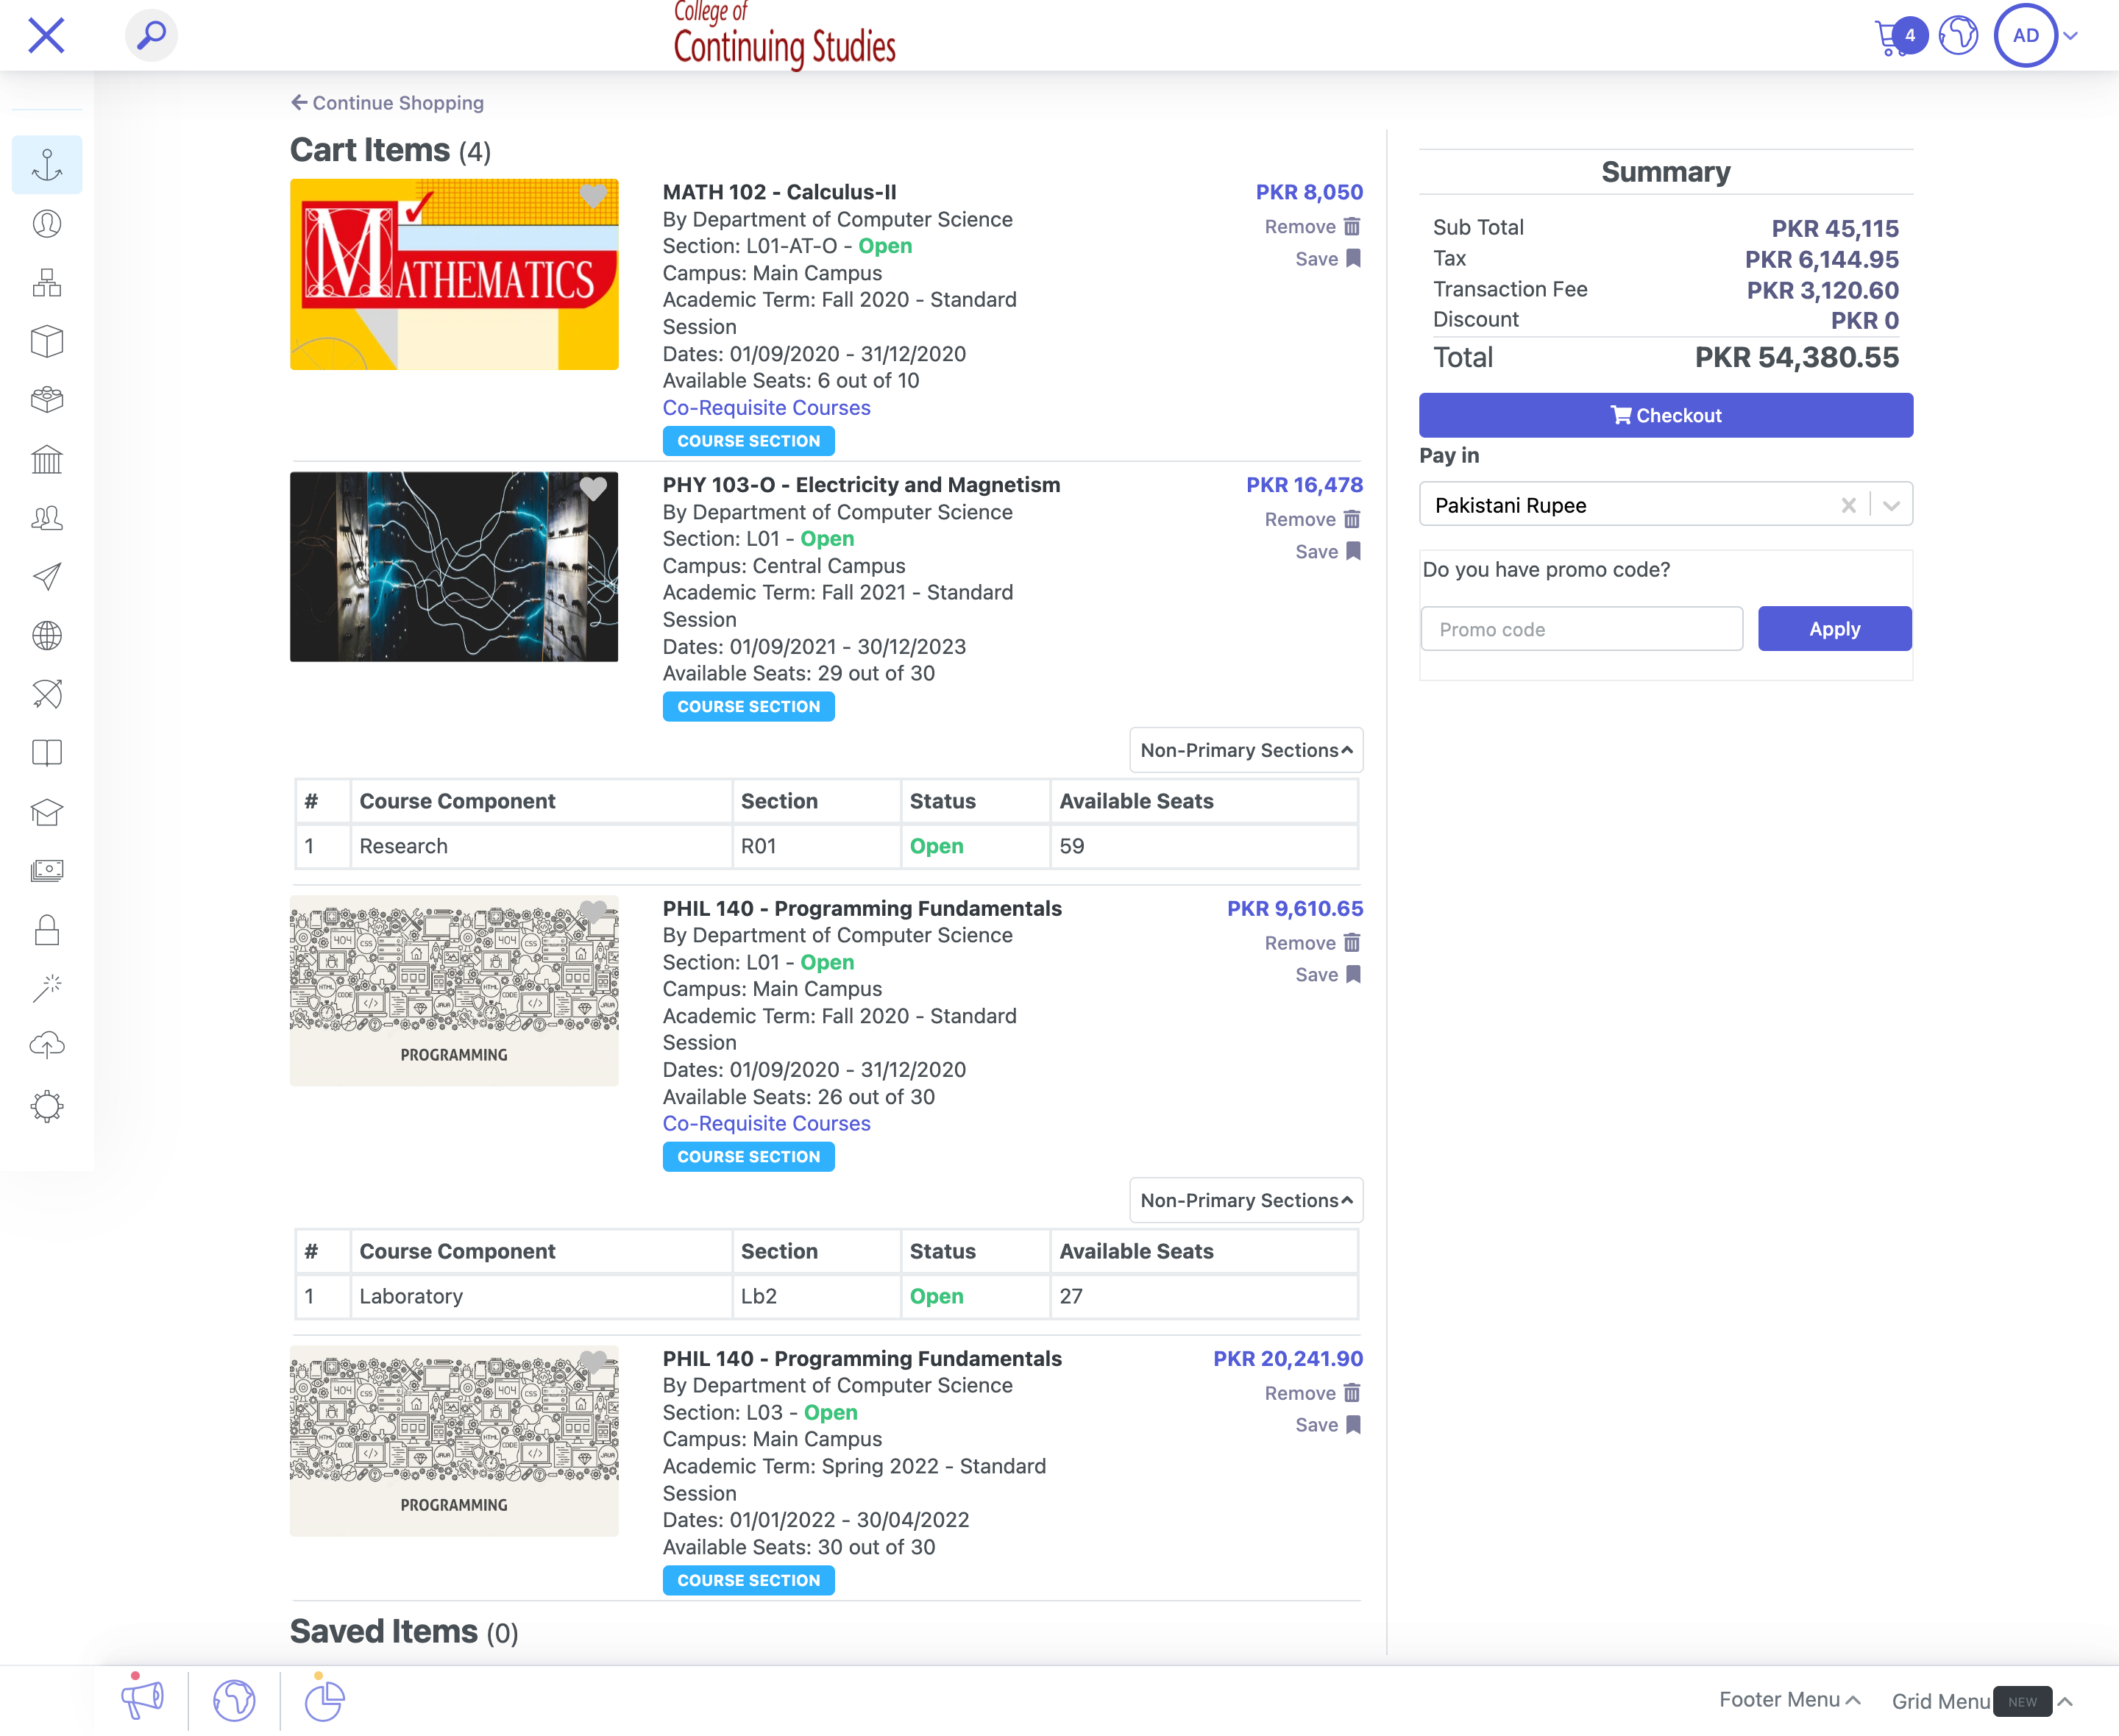The height and width of the screenshot is (1736, 2119).
Task: Open the open book icon in the sidebar
Action: tap(47, 753)
